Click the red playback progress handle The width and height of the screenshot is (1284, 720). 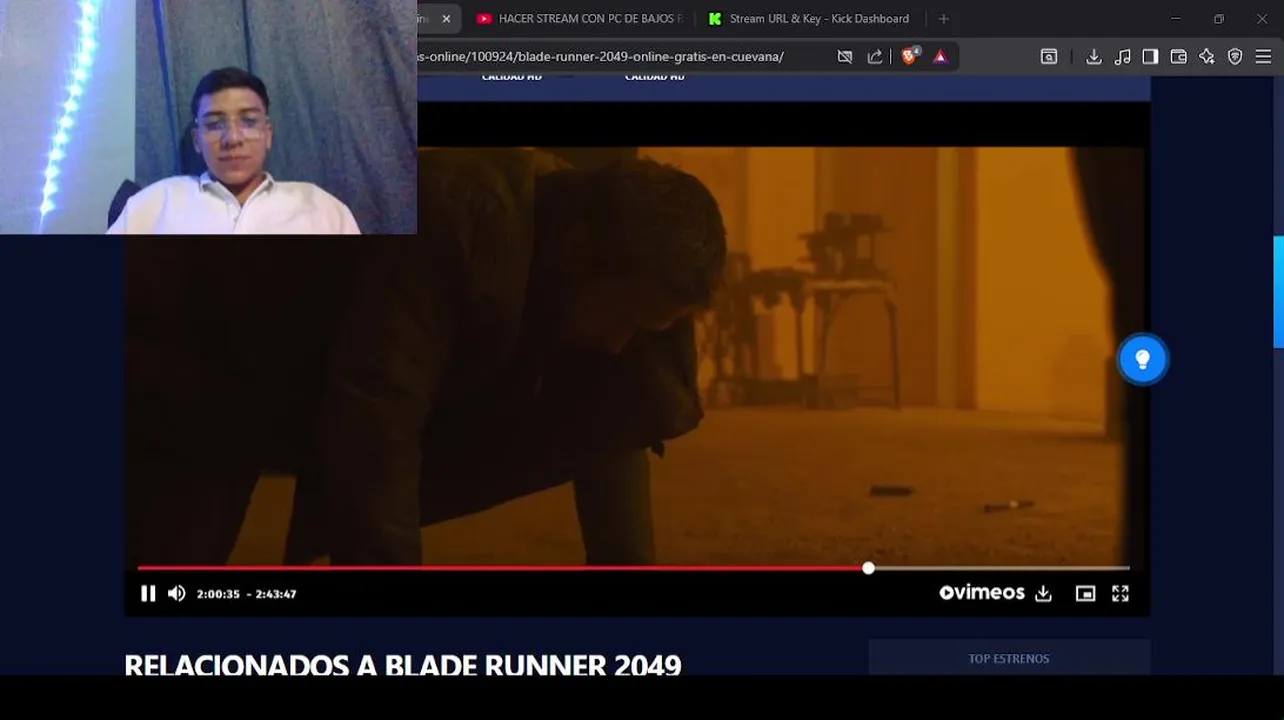point(868,568)
